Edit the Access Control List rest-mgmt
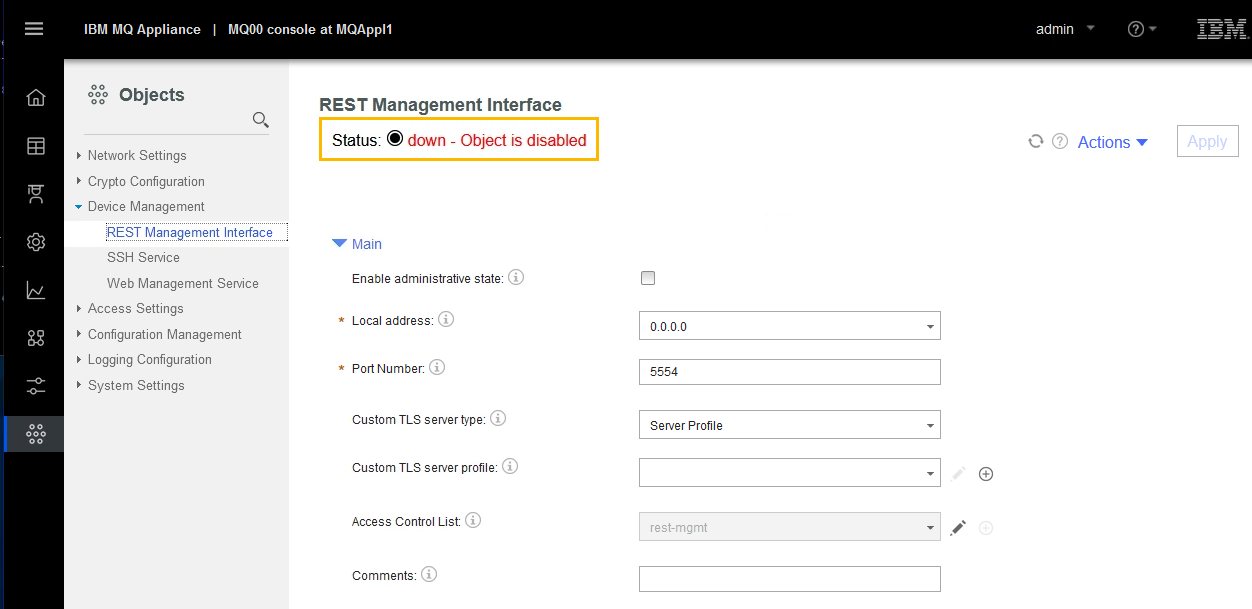The height and width of the screenshot is (609, 1252). click(959, 527)
